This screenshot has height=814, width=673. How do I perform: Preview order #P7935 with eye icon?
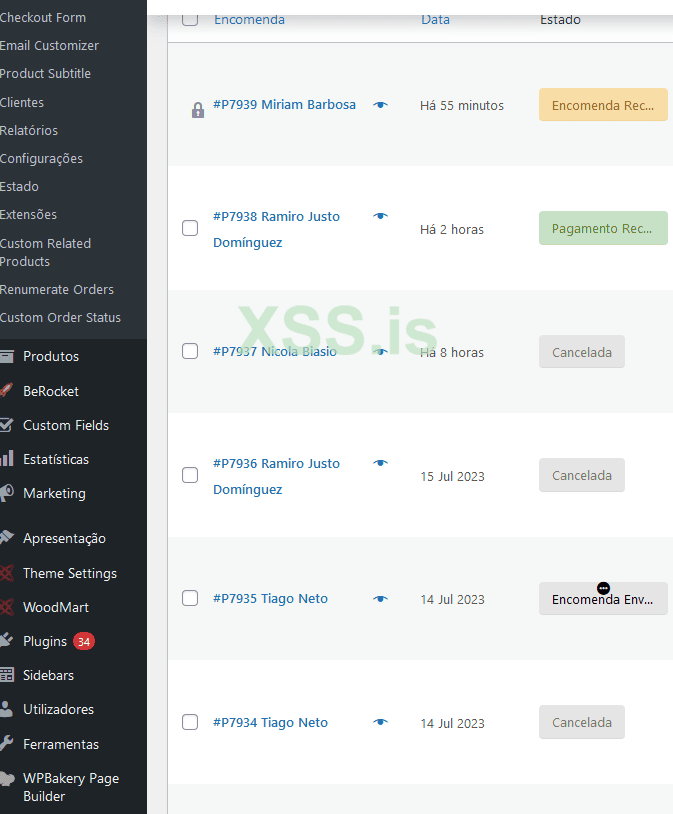(x=381, y=599)
